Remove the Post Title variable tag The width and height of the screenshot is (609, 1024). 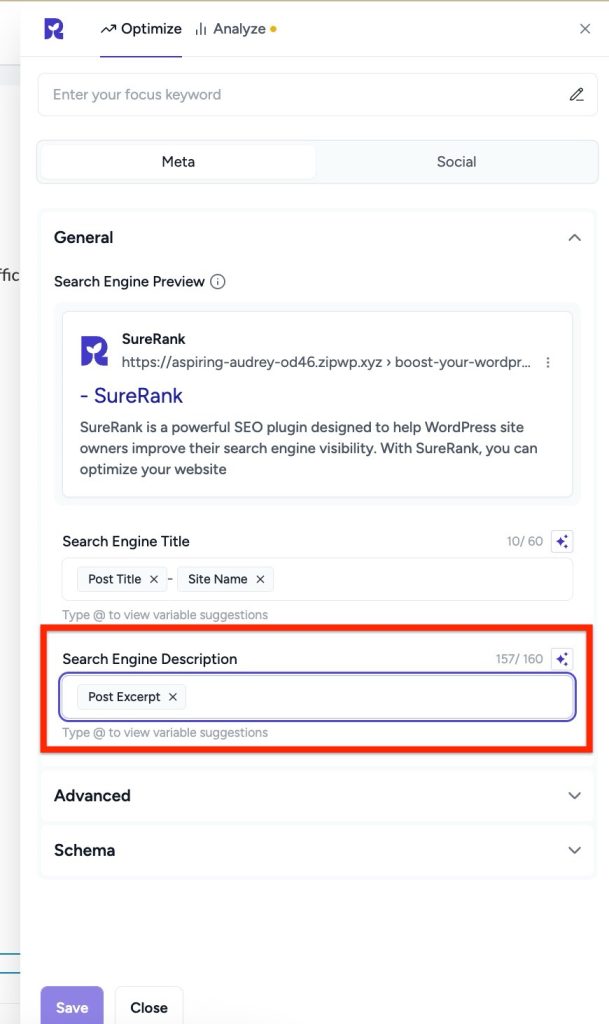click(x=154, y=580)
